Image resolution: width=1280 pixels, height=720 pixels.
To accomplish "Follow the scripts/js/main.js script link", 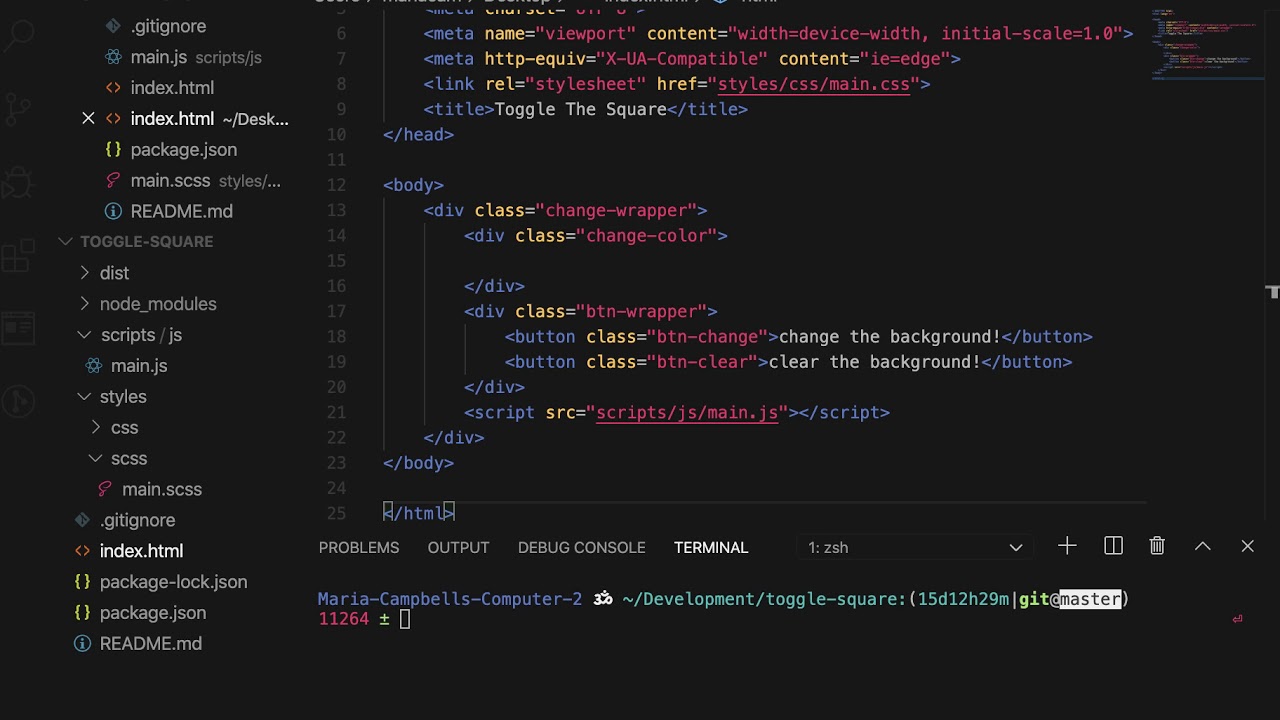I will (687, 412).
